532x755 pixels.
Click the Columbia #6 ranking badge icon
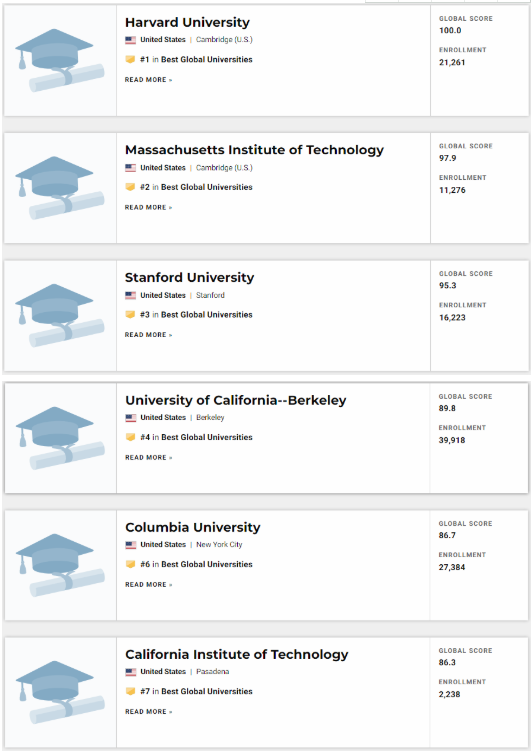pyautogui.click(x=130, y=564)
